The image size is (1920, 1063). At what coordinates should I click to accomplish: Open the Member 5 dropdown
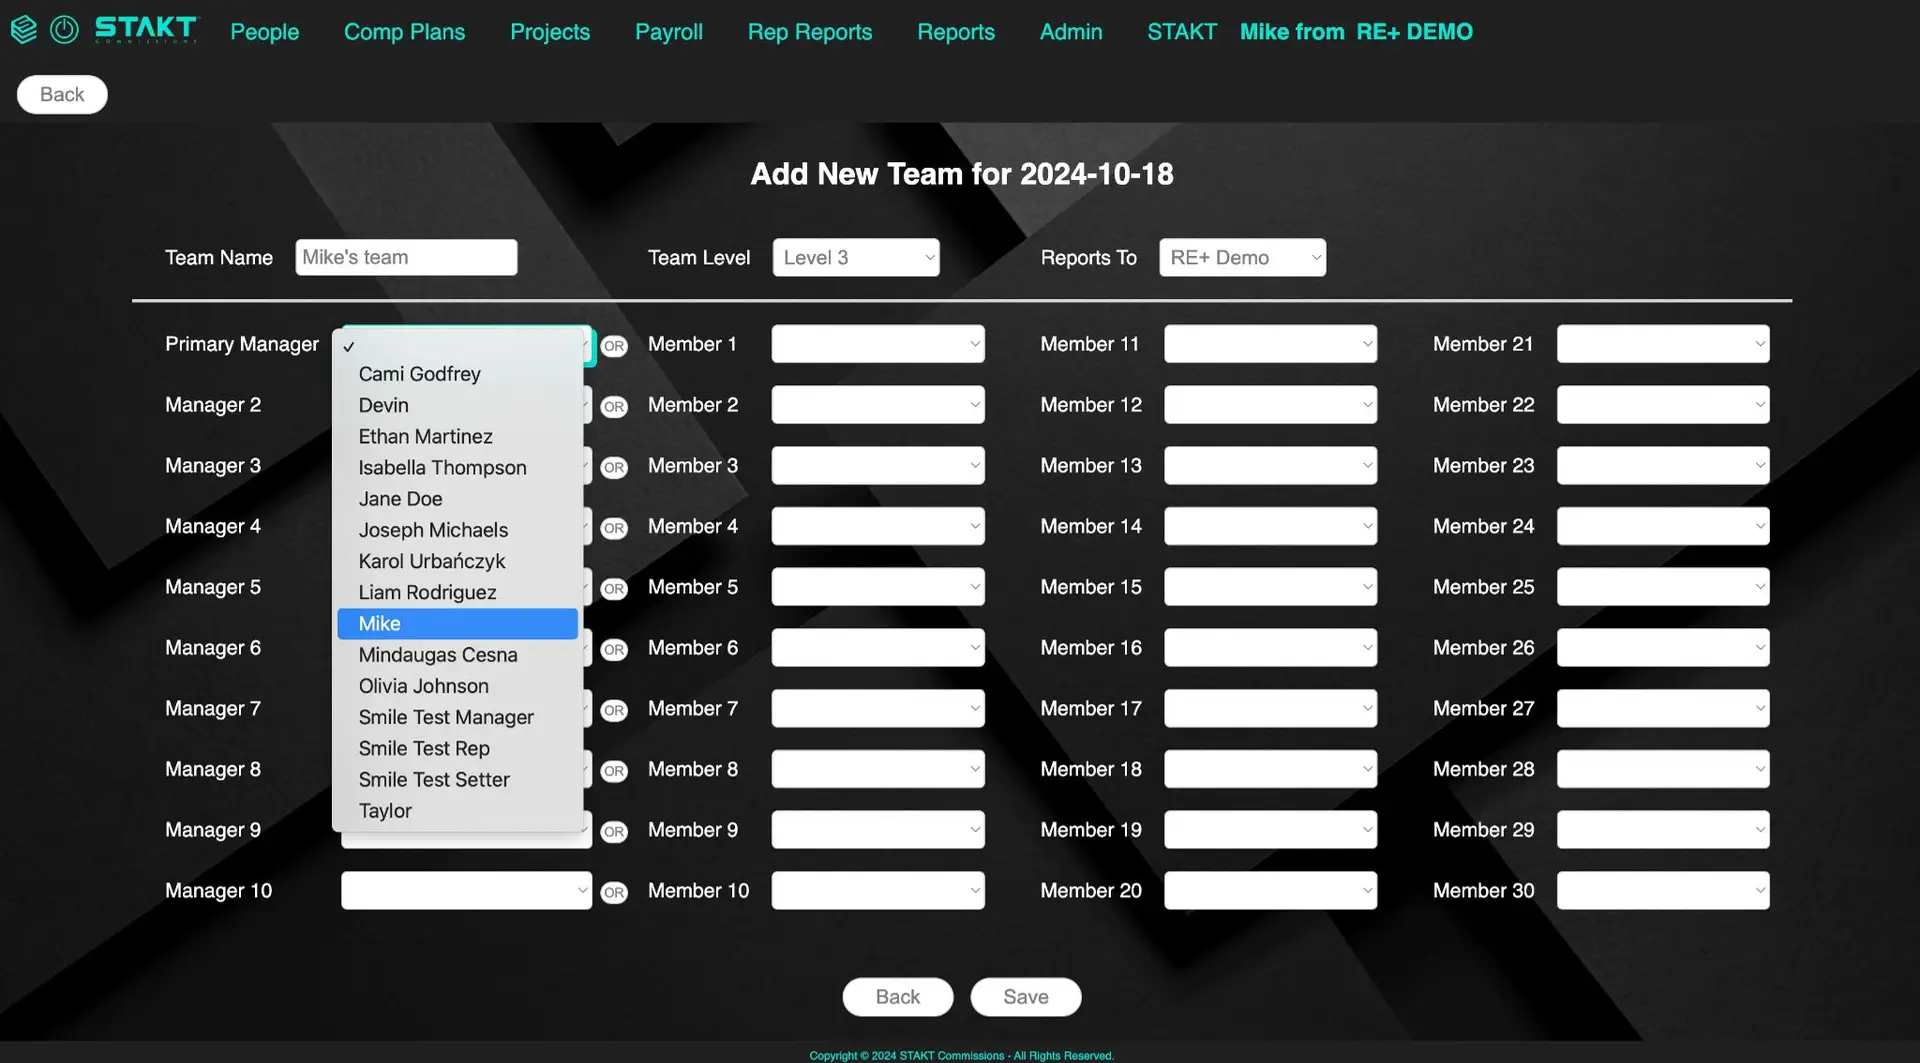[x=878, y=587]
